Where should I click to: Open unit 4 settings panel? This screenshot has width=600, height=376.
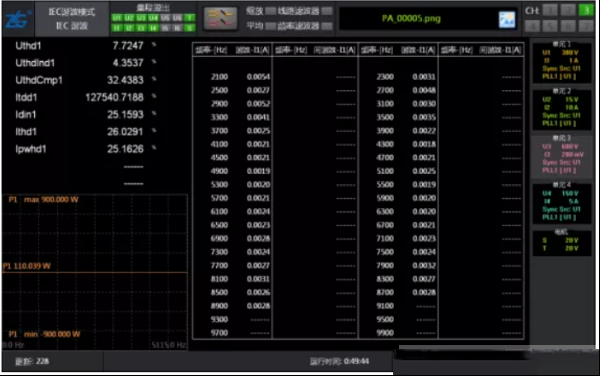(561, 203)
